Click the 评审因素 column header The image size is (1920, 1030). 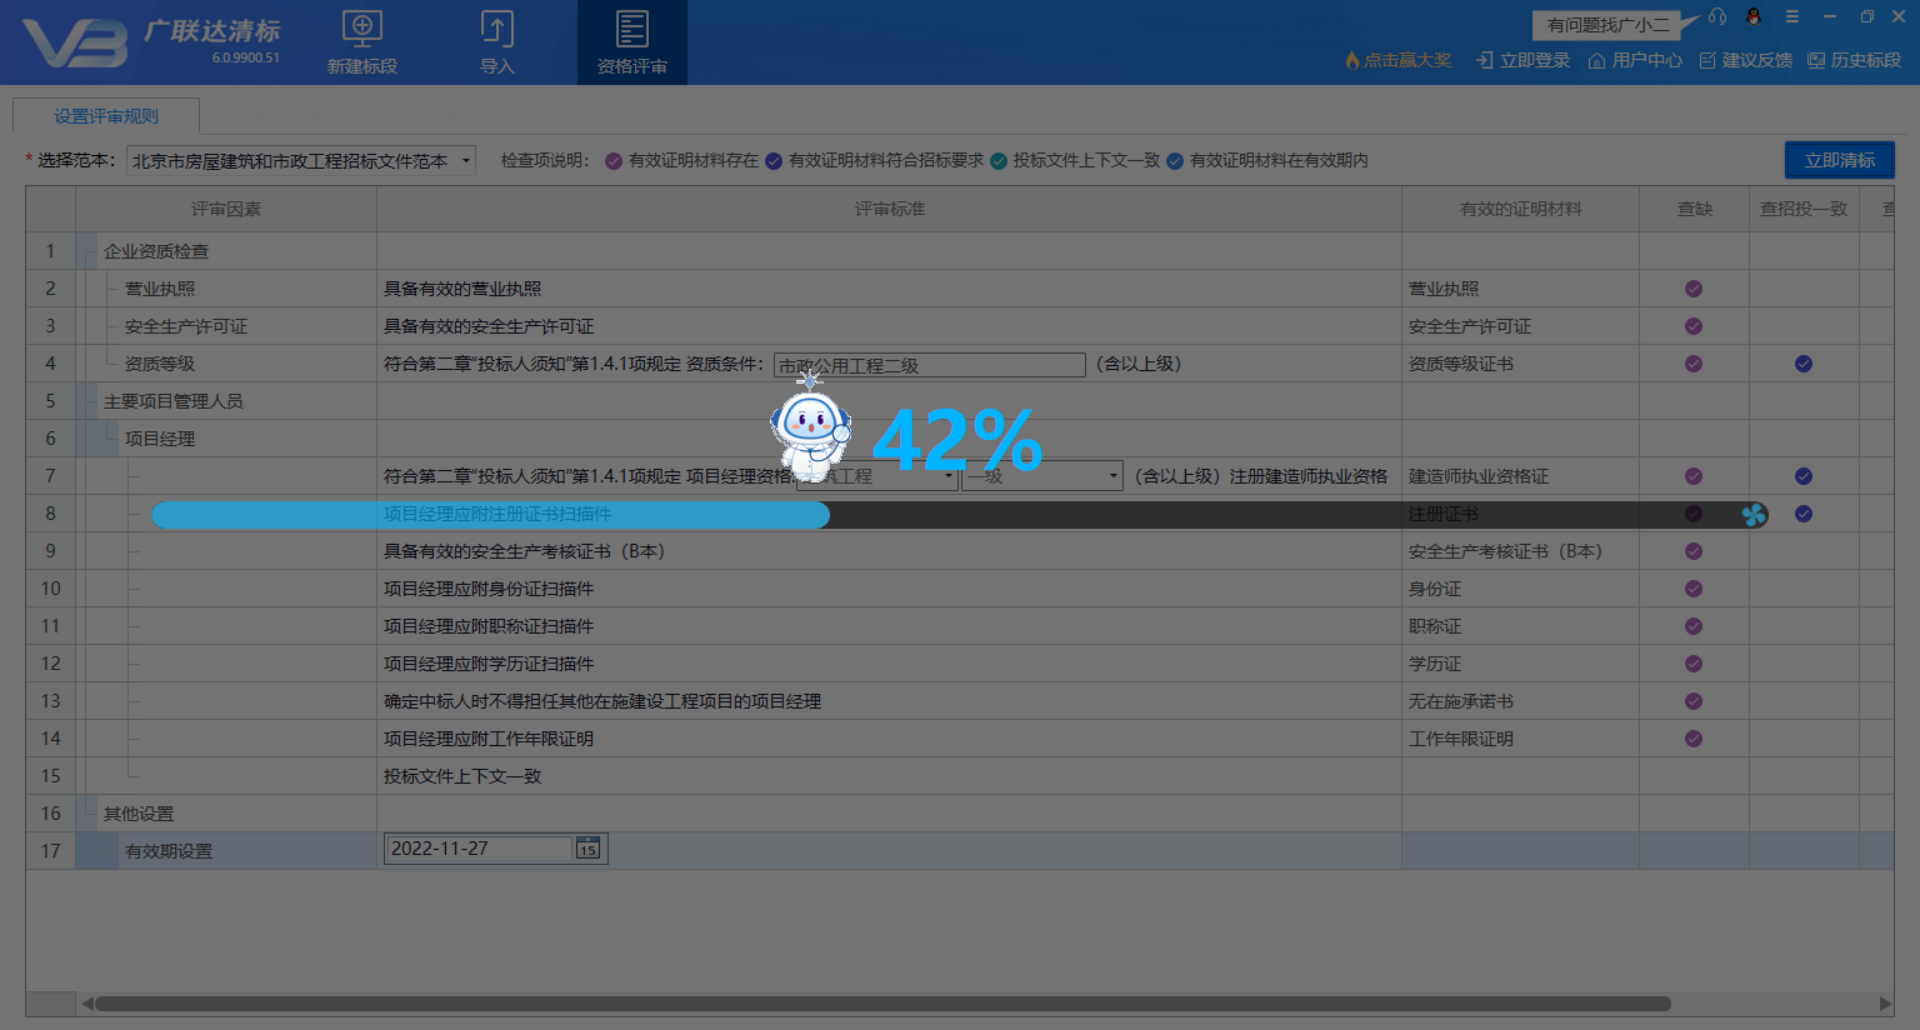pyautogui.click(x=226, y=209)
